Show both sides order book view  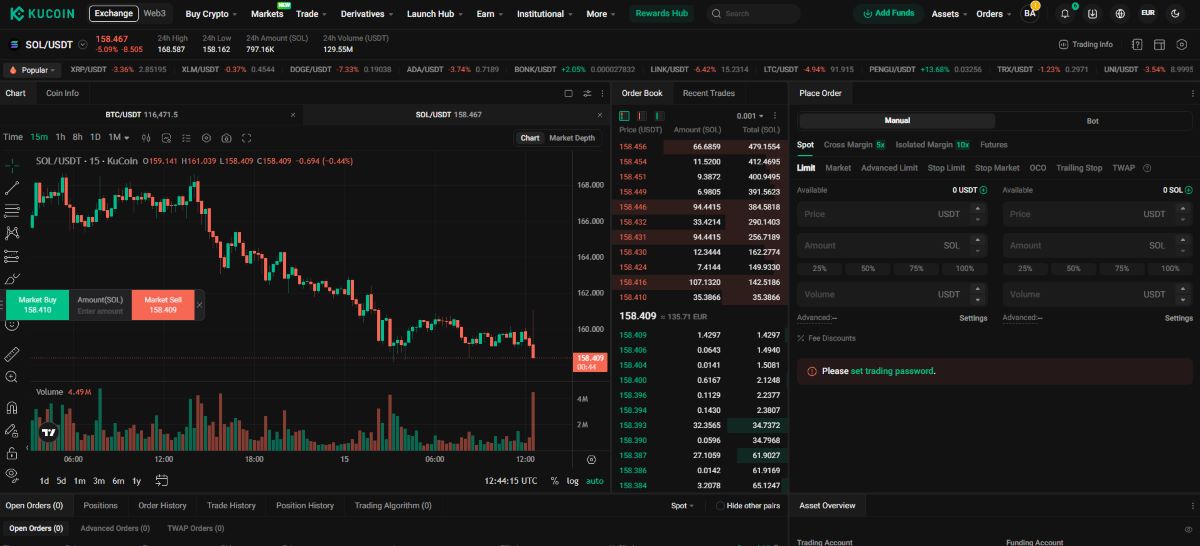pyautogui.click(x=625, y=116)
